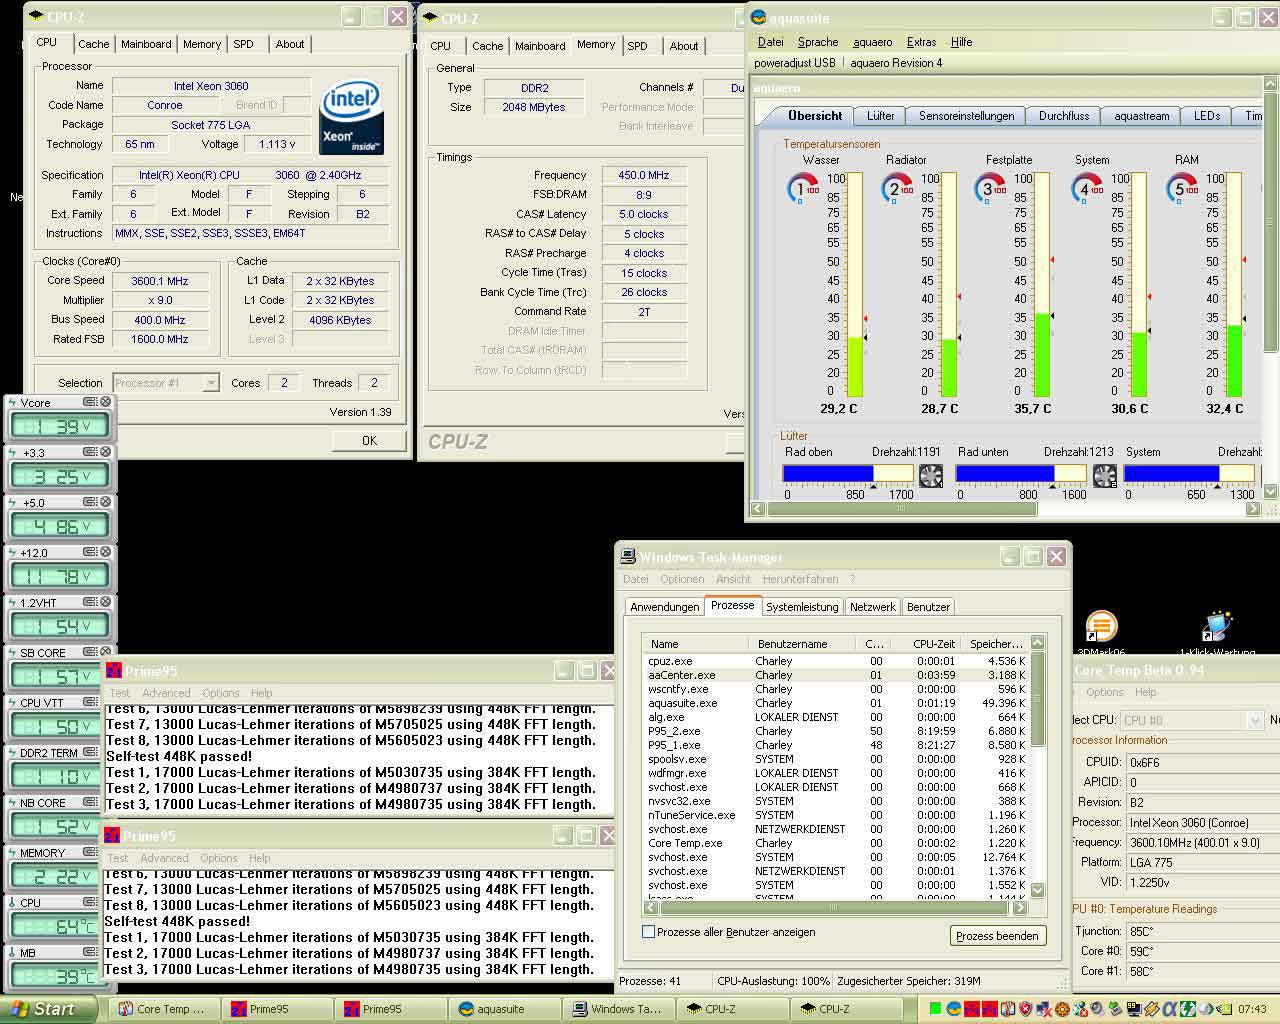Open options icon on MEMORY widget
Image resolution: width=1280 pixels, height=1024 pixels.
point(90,852)
